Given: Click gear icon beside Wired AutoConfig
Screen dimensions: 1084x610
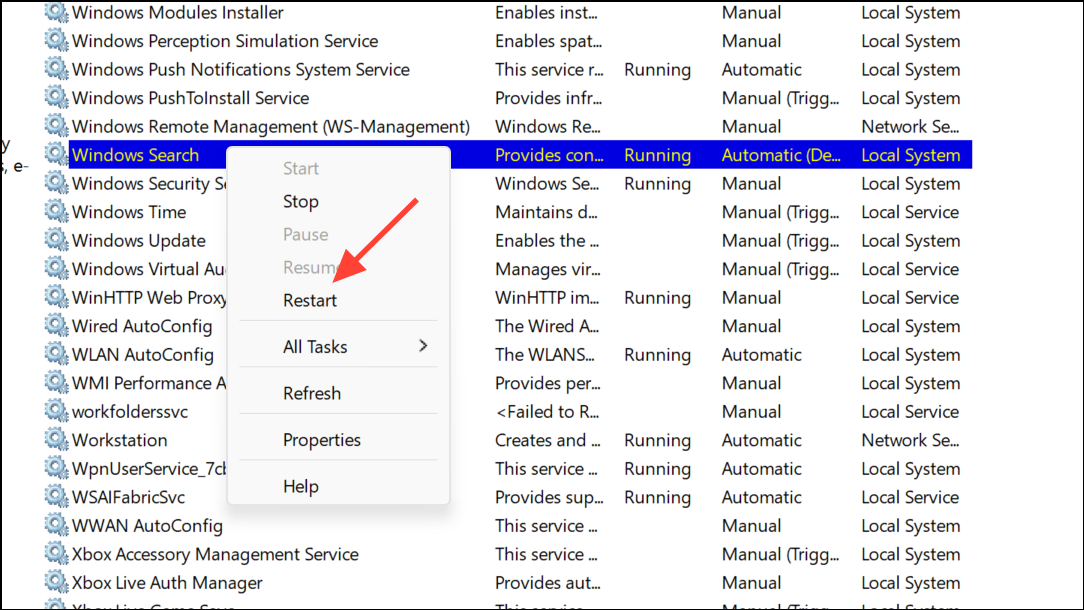Looking at the screenshot, I should tap(57, 325).
